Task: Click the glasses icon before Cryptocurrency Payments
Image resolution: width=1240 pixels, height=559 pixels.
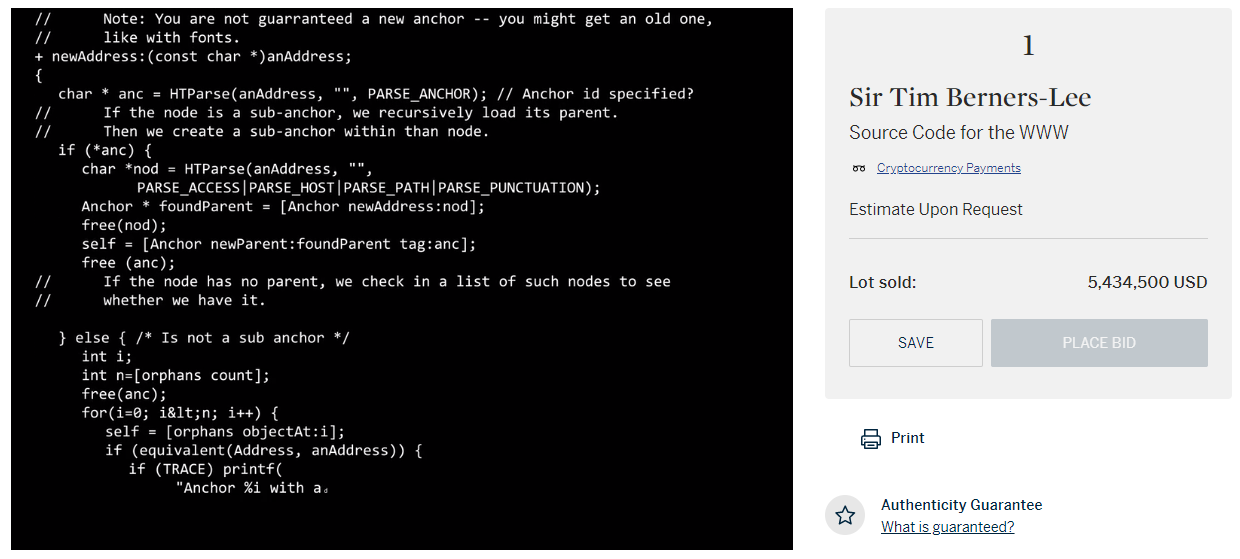Action: click(x=859, y=168)
